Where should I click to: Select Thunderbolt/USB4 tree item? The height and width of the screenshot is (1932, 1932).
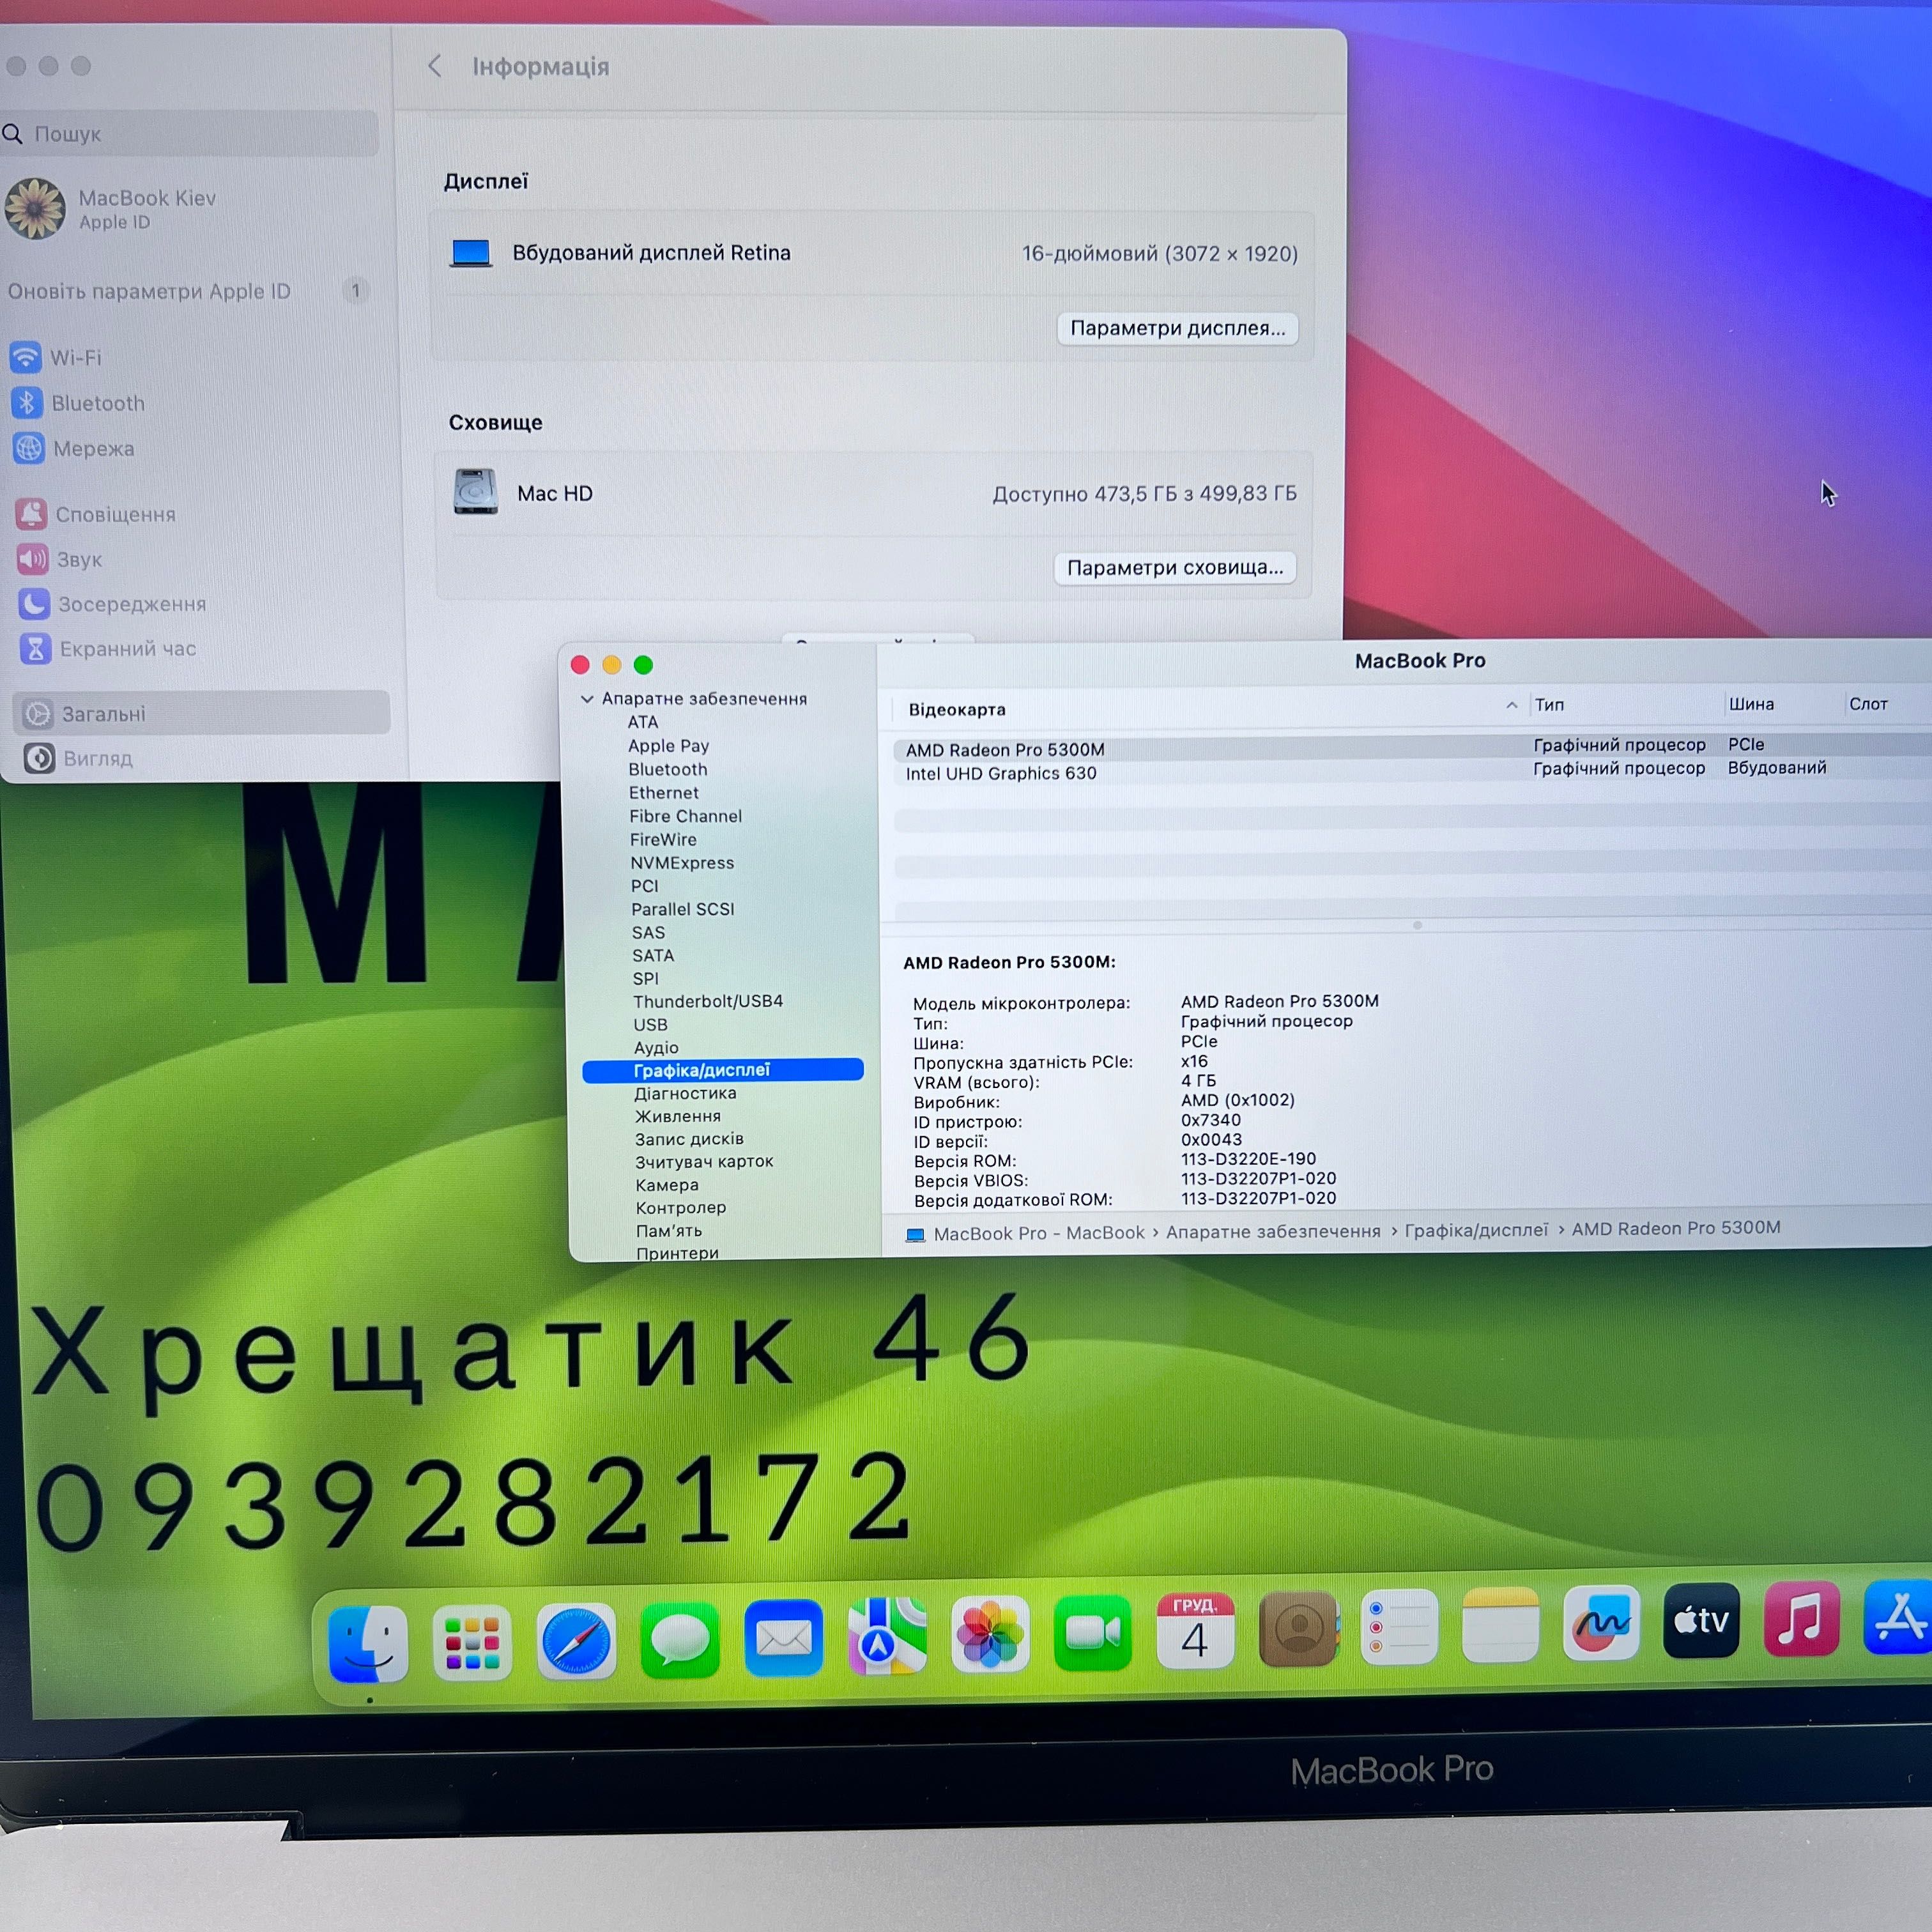pyautogui.click(x=708, y=1001)
